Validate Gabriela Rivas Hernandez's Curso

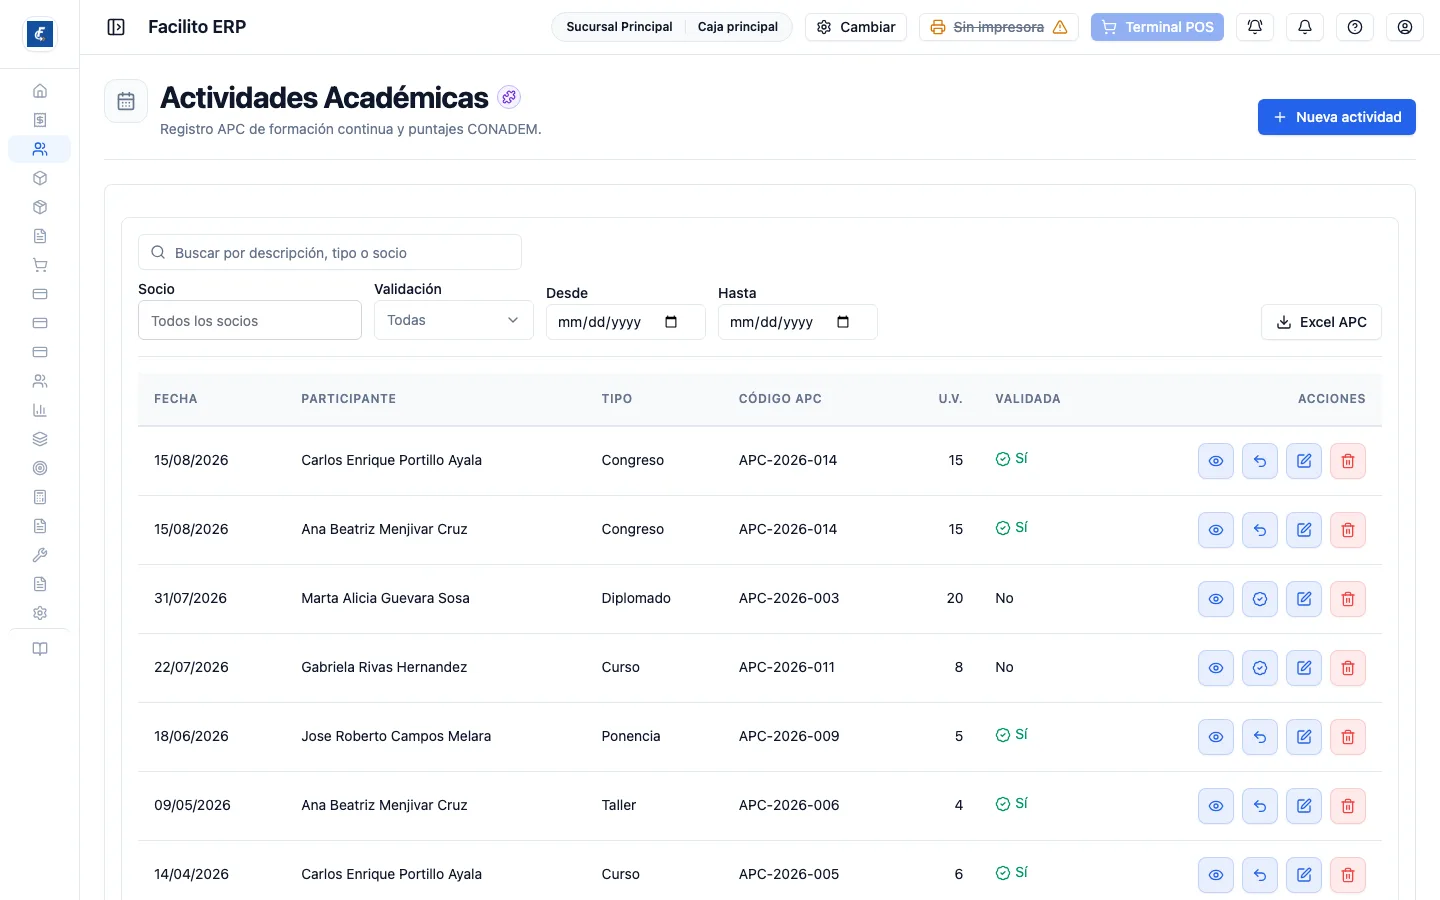pos(1260,668)
